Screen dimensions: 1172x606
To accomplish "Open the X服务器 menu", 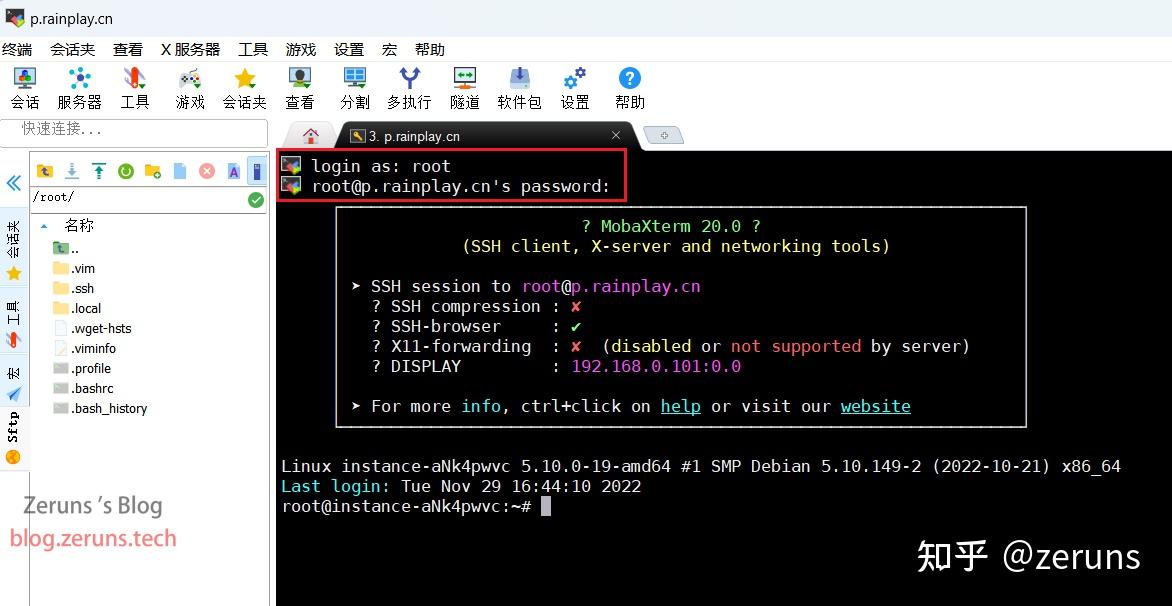I will [x=191, y=49].
